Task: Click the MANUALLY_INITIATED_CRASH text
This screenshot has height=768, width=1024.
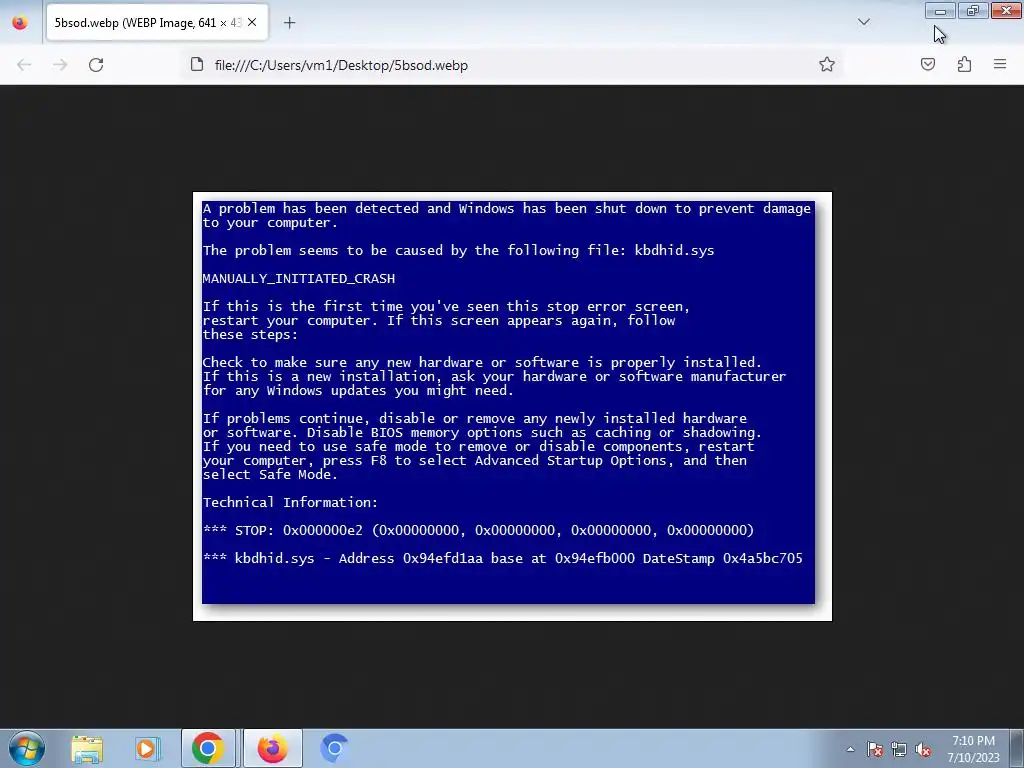Action: 298,279
